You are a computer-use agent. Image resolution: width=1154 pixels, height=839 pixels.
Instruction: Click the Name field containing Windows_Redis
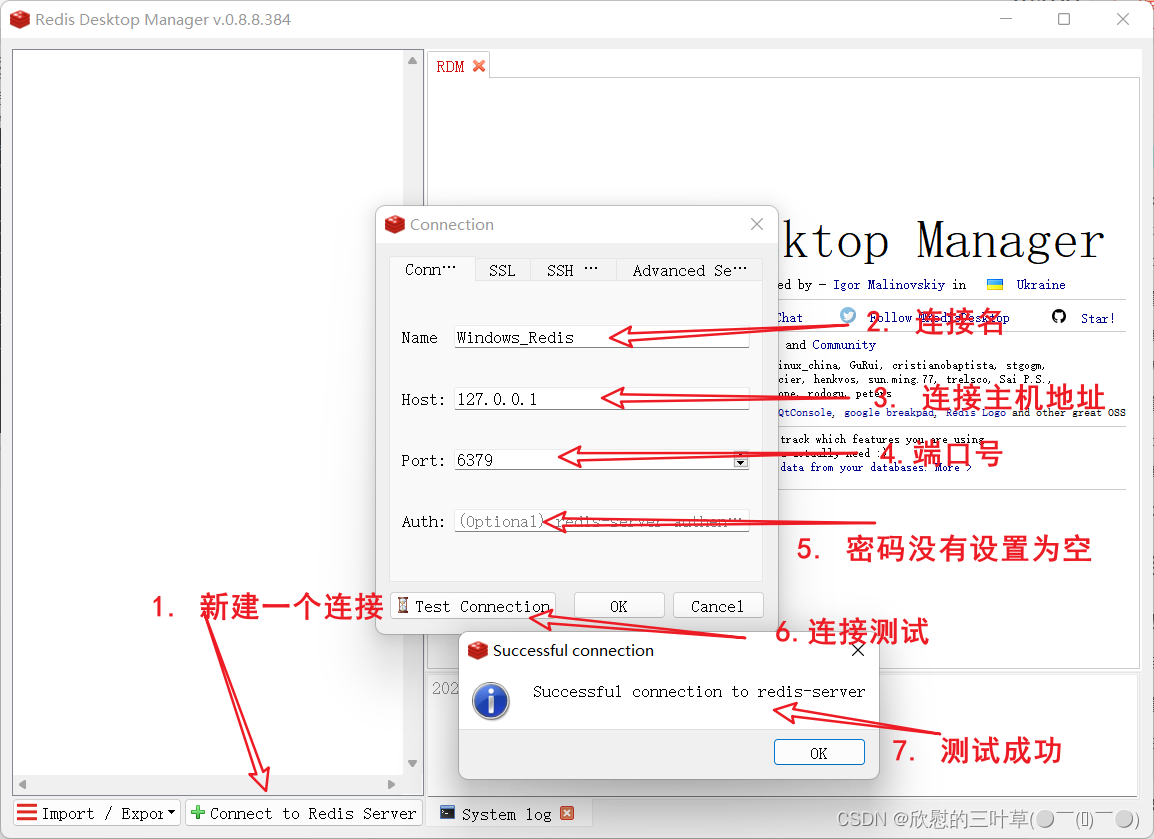click(x=601, y=337)
